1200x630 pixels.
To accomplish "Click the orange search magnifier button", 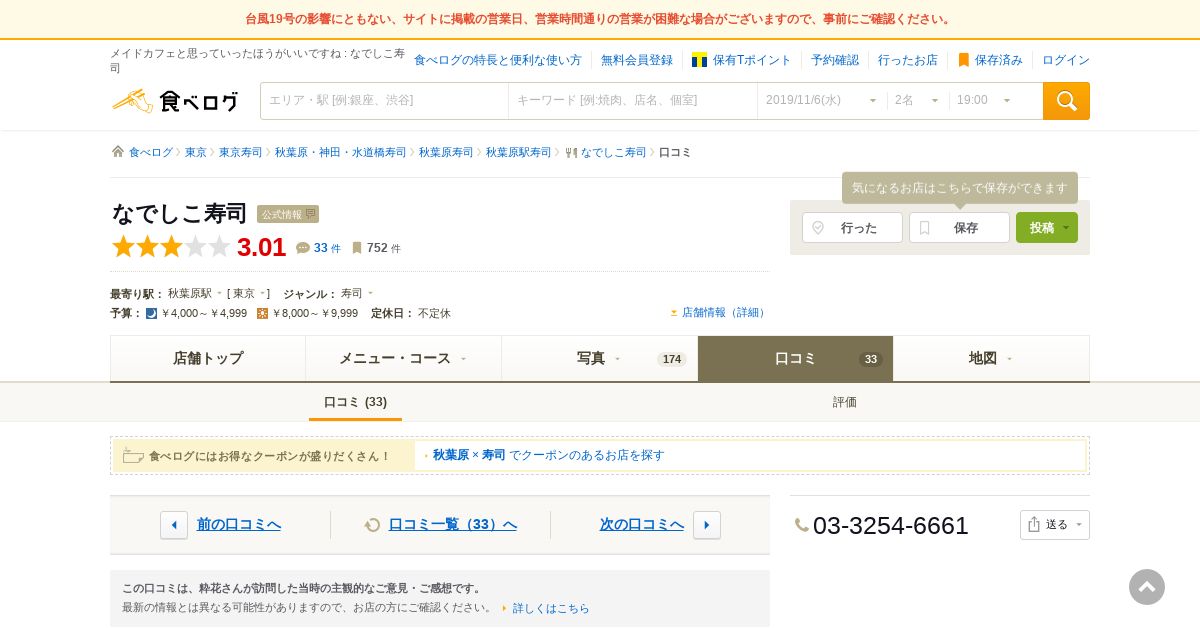I will point(1066,101).
